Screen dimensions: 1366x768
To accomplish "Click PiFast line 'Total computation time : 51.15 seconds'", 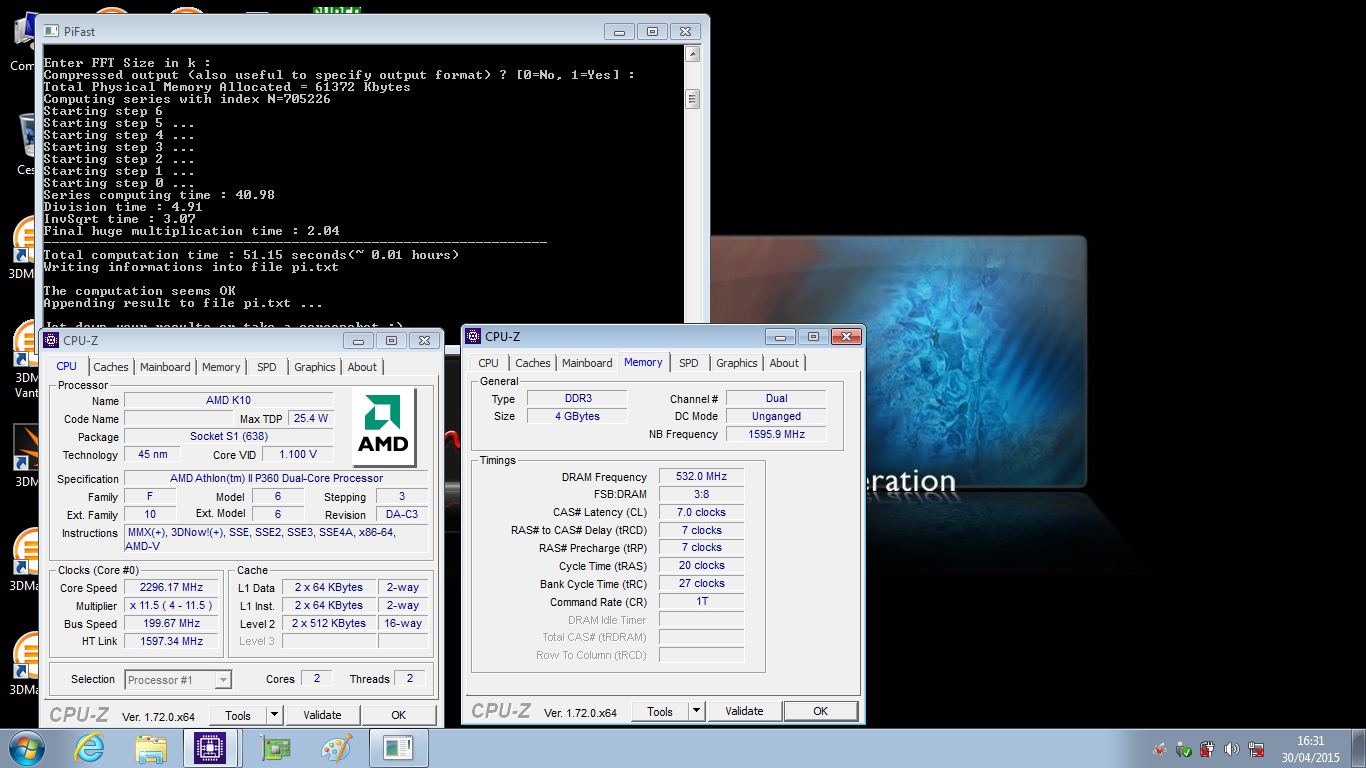I will (x=219, y=255).
